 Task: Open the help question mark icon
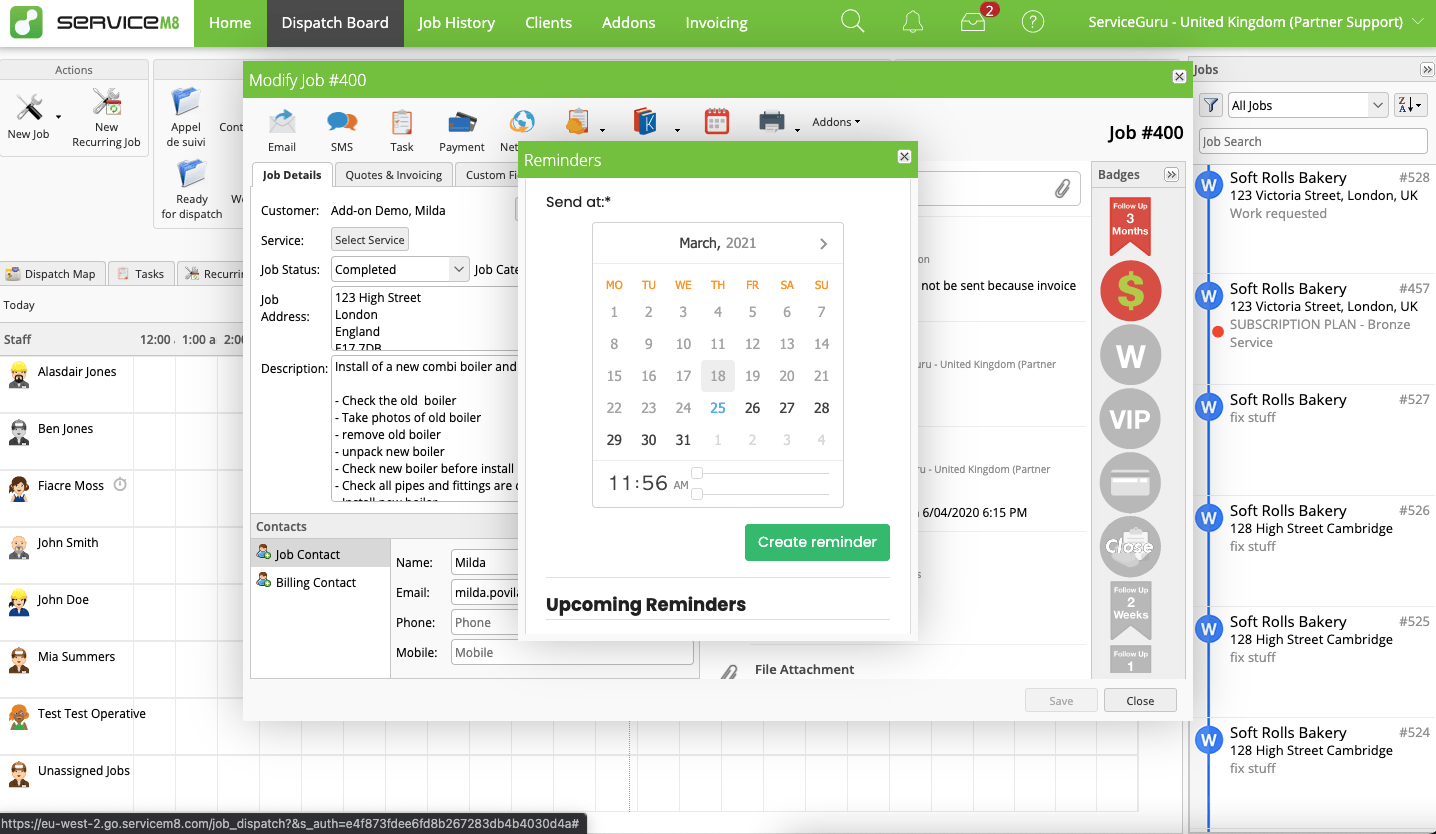pyautogui.click(x=1033, y=22)
